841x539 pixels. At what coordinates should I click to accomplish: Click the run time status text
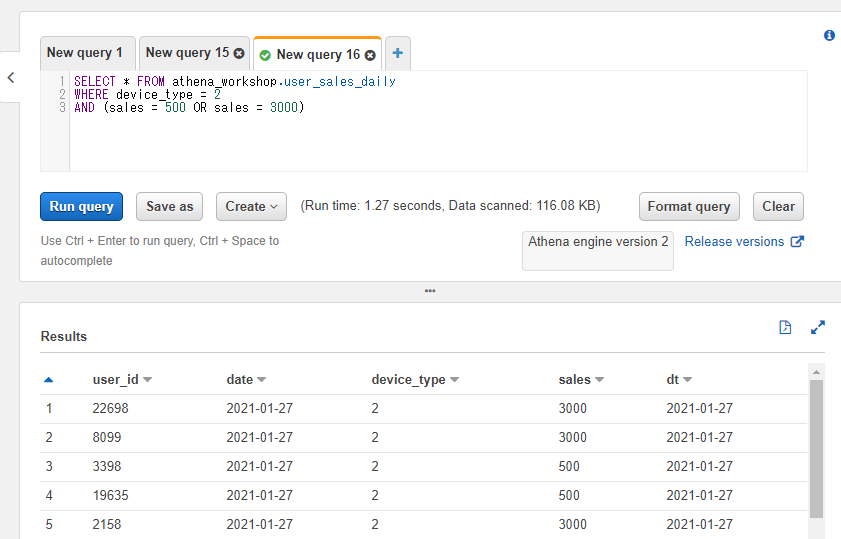pos(450,206)
